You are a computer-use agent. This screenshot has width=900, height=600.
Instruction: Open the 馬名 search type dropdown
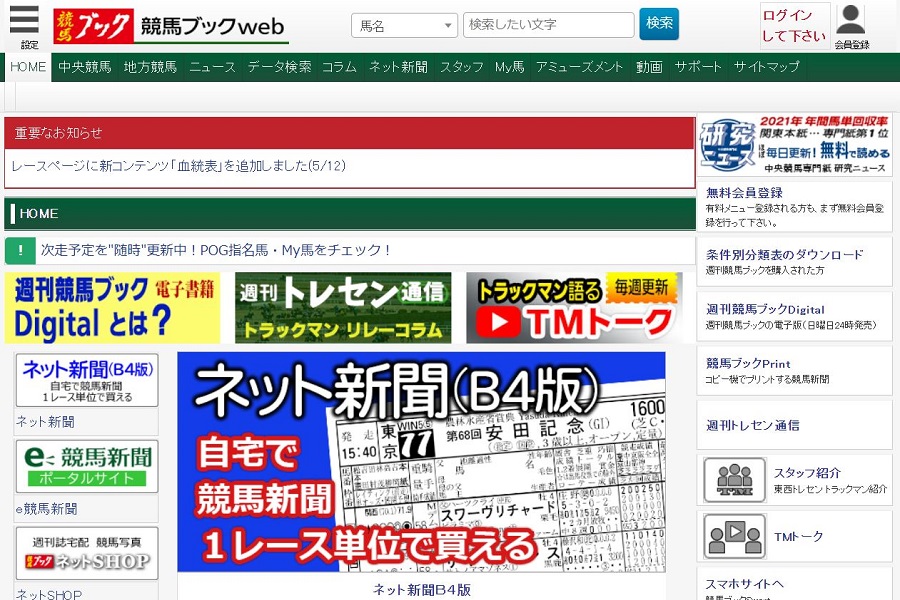[x=404, y=26]
